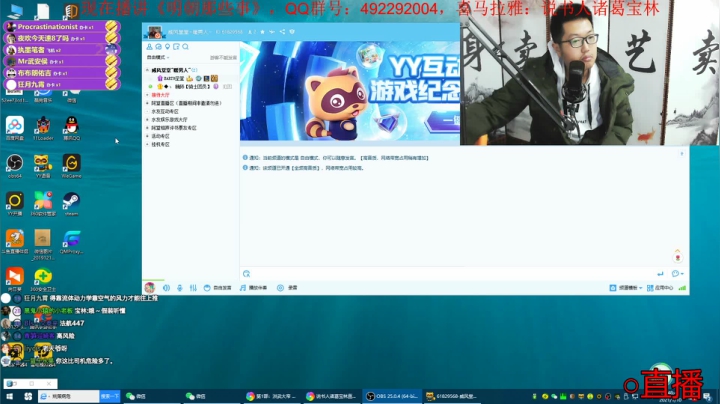This screenshot has width=720, height=404.
Task: Open the Windows Start button
Action: 9,396
